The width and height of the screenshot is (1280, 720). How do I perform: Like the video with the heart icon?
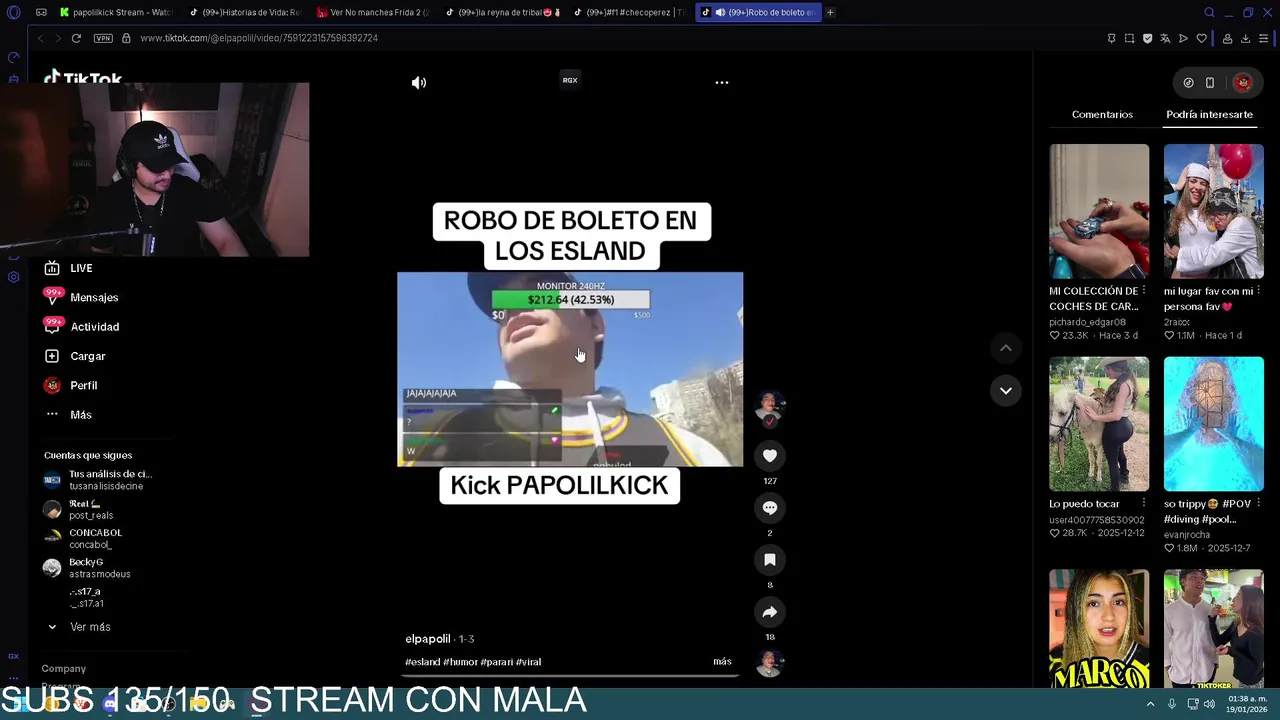pos(770,456)
